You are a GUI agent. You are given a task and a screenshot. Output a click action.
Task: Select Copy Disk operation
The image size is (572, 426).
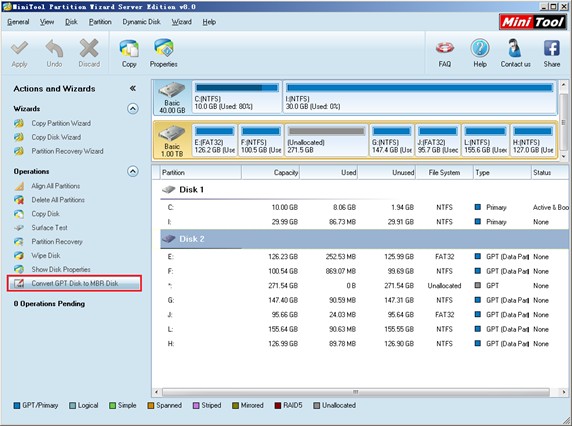coord(45,214)
